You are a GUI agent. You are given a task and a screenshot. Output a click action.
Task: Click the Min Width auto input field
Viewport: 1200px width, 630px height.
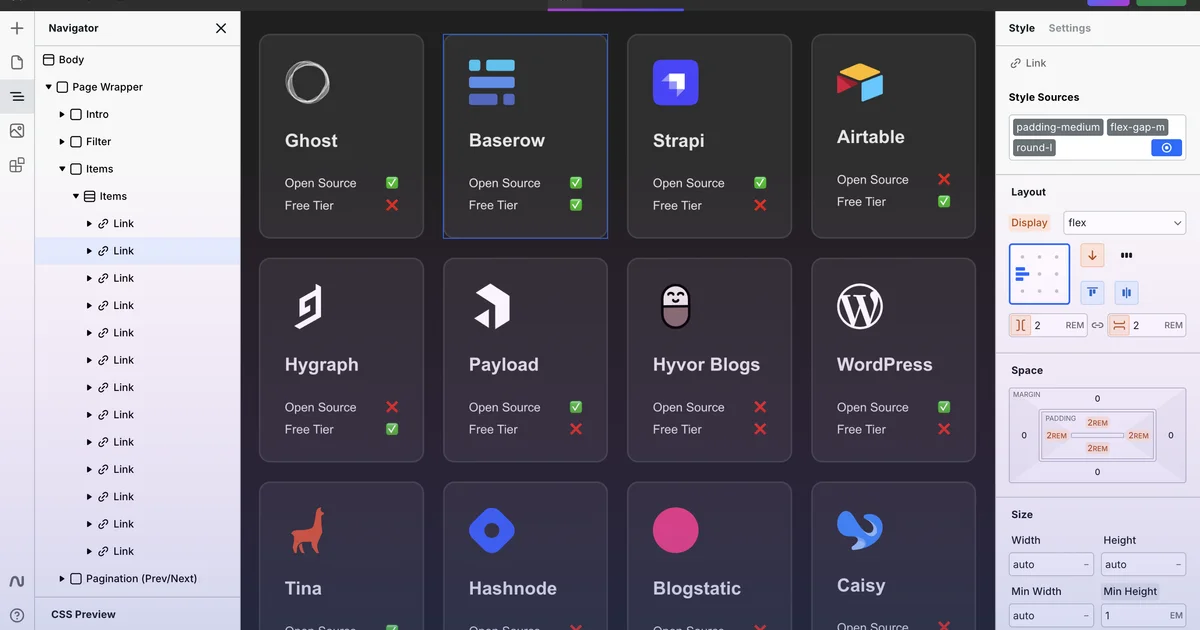coord(1052,616)
